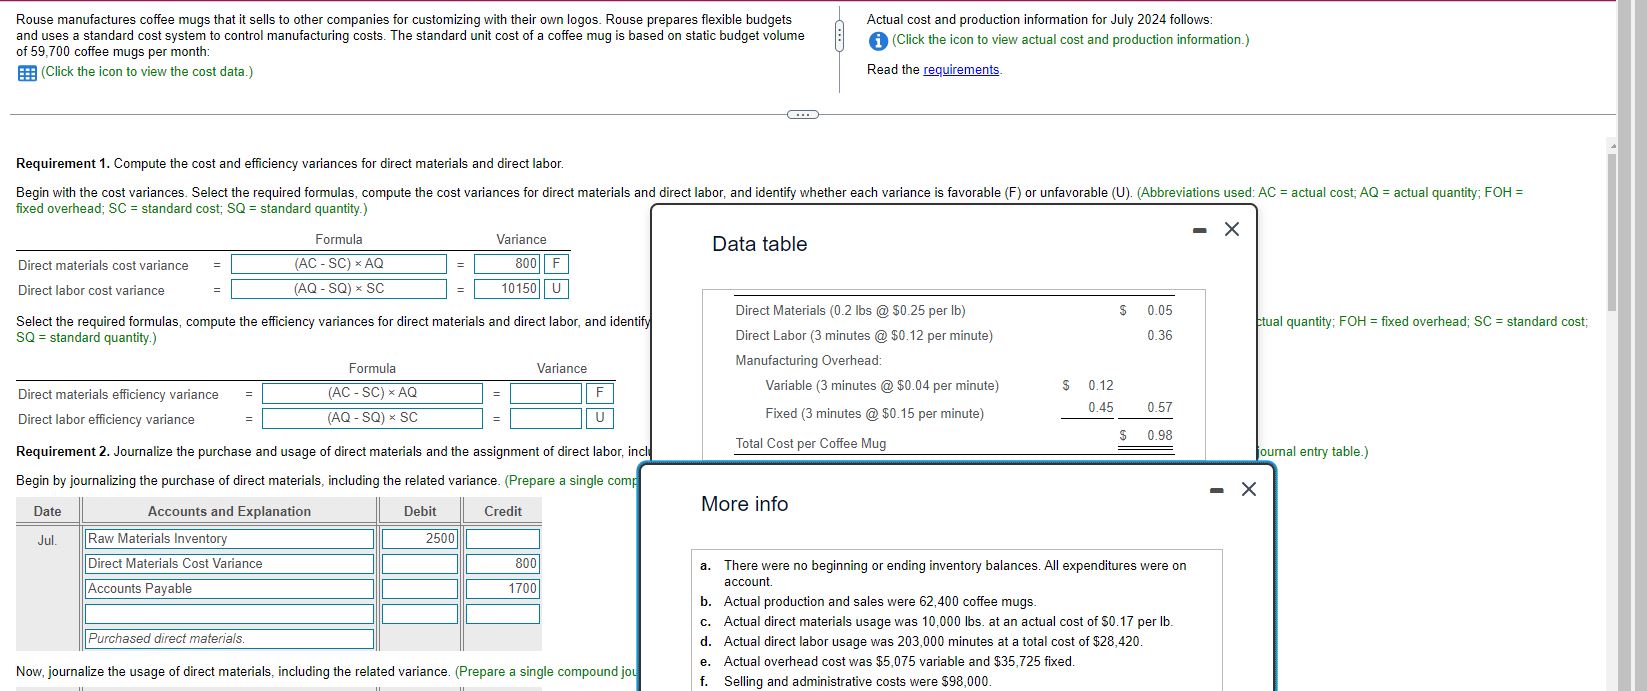The image size is (1647, 691).
Task: Close the Data table popup
Action: pyautogui.click(x=1232, y=229)
